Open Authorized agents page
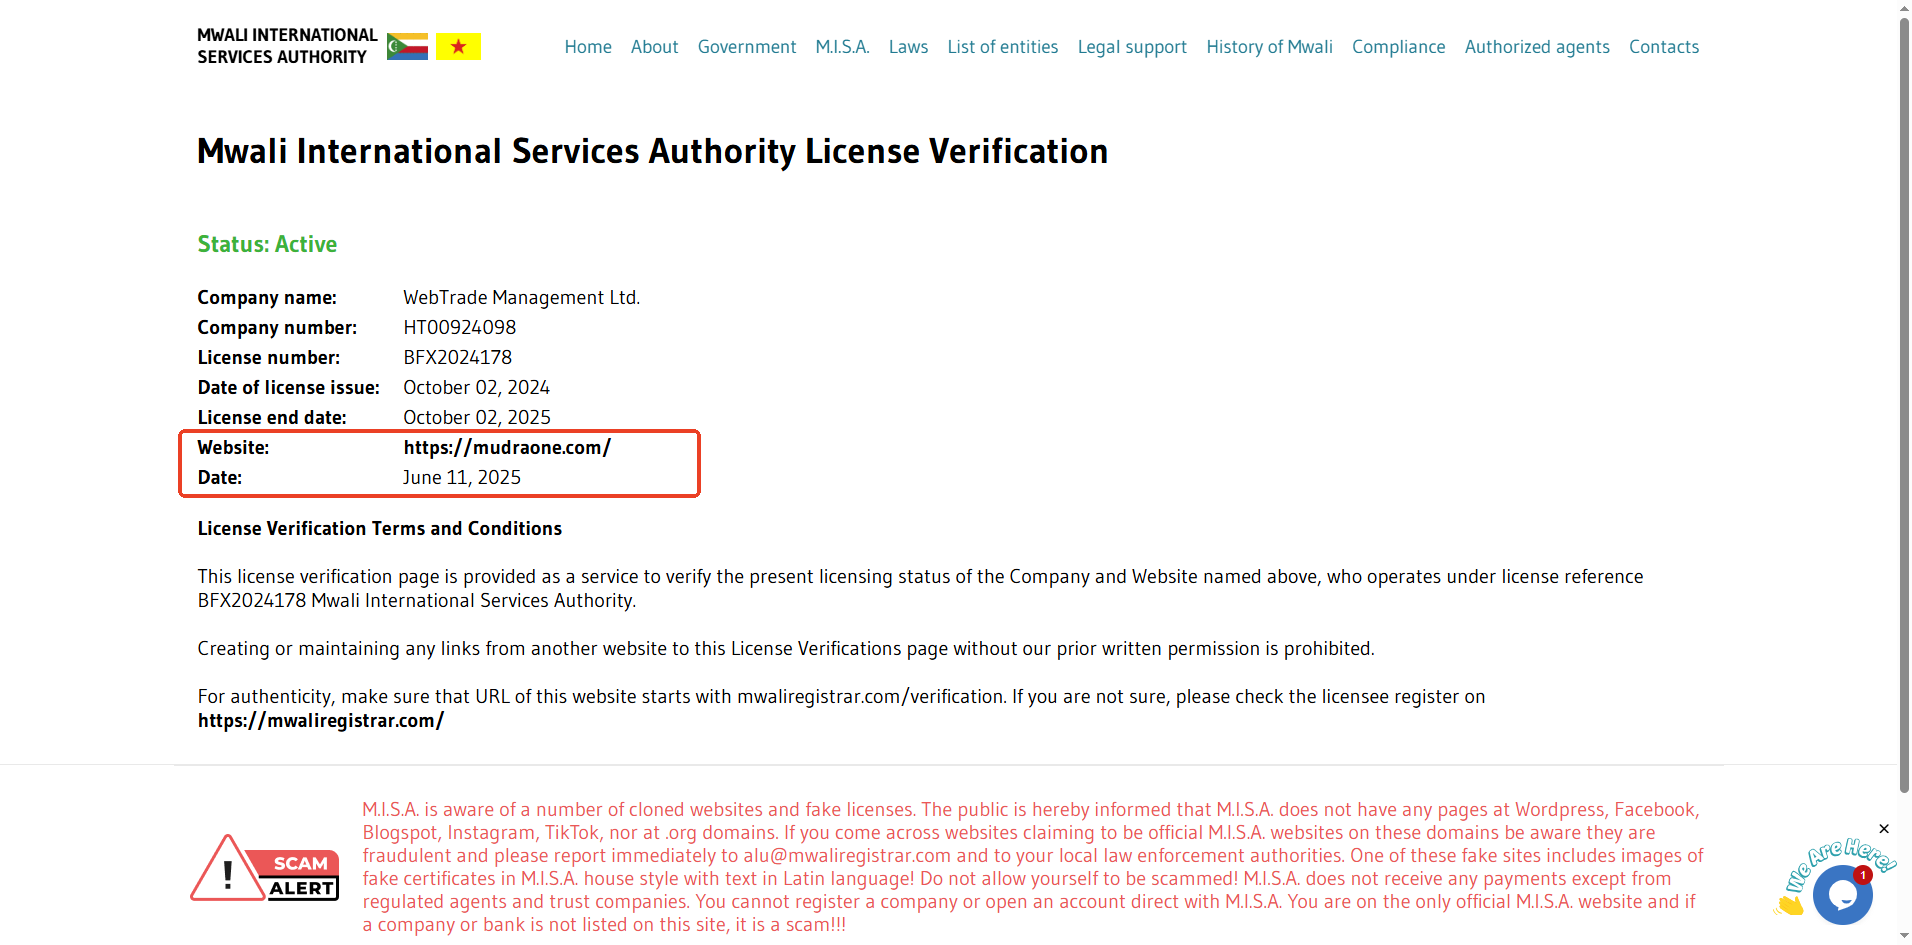1912x945 pixels. point(1537,47)
